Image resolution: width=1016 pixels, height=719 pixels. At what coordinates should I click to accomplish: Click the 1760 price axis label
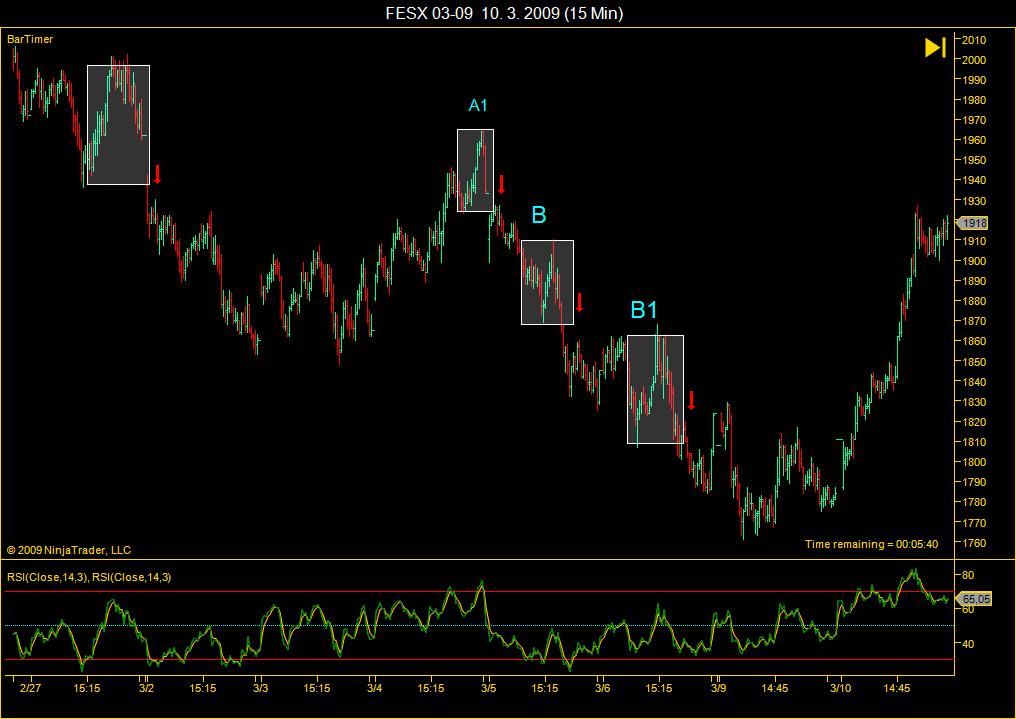pos(974,543)
